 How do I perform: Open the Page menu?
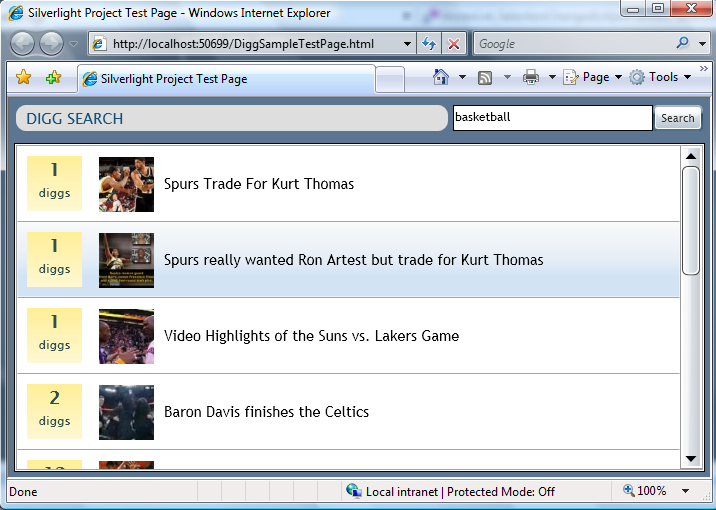(x=592, y=77)
